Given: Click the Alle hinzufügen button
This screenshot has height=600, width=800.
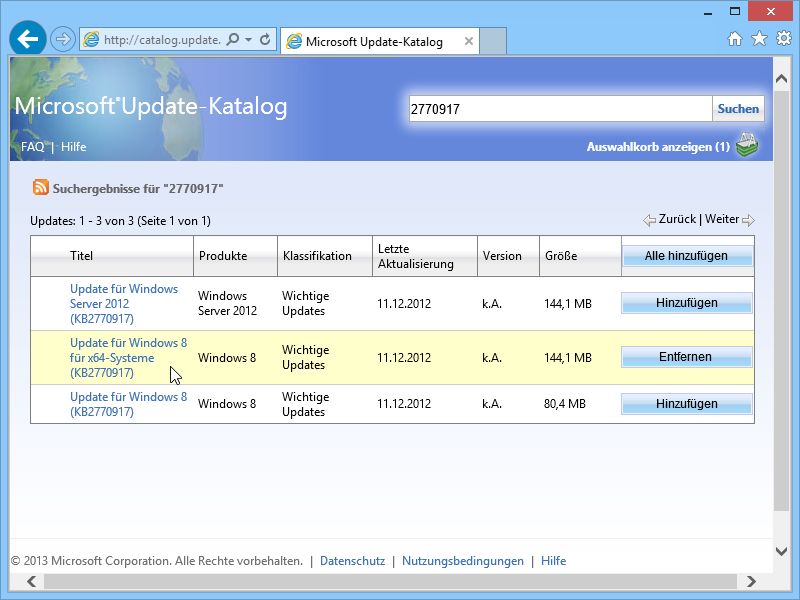Looking at the screenshot, I should (x=687, y=256).
